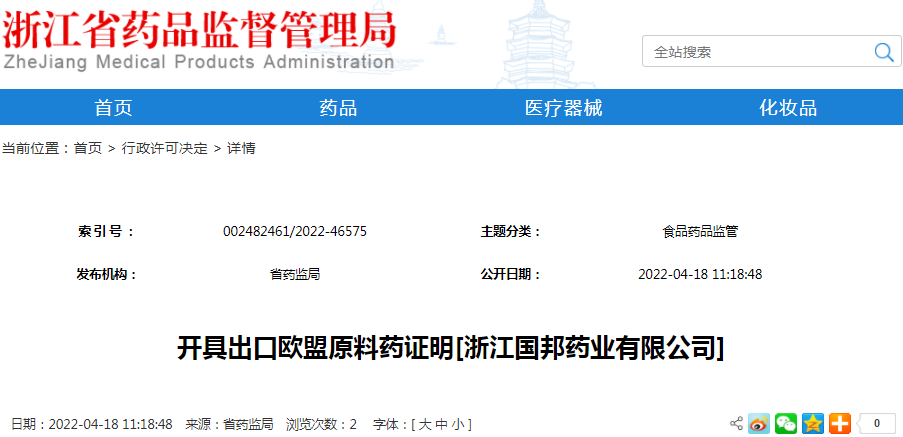Click the 发布机构 label
Image resolution: width=903 pixels, height=437 pixels.
click(107, 274)
